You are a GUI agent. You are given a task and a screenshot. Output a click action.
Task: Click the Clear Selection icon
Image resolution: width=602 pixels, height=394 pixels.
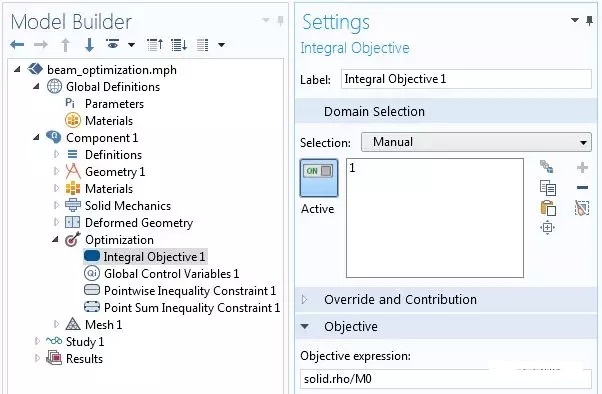coord(582,208)
